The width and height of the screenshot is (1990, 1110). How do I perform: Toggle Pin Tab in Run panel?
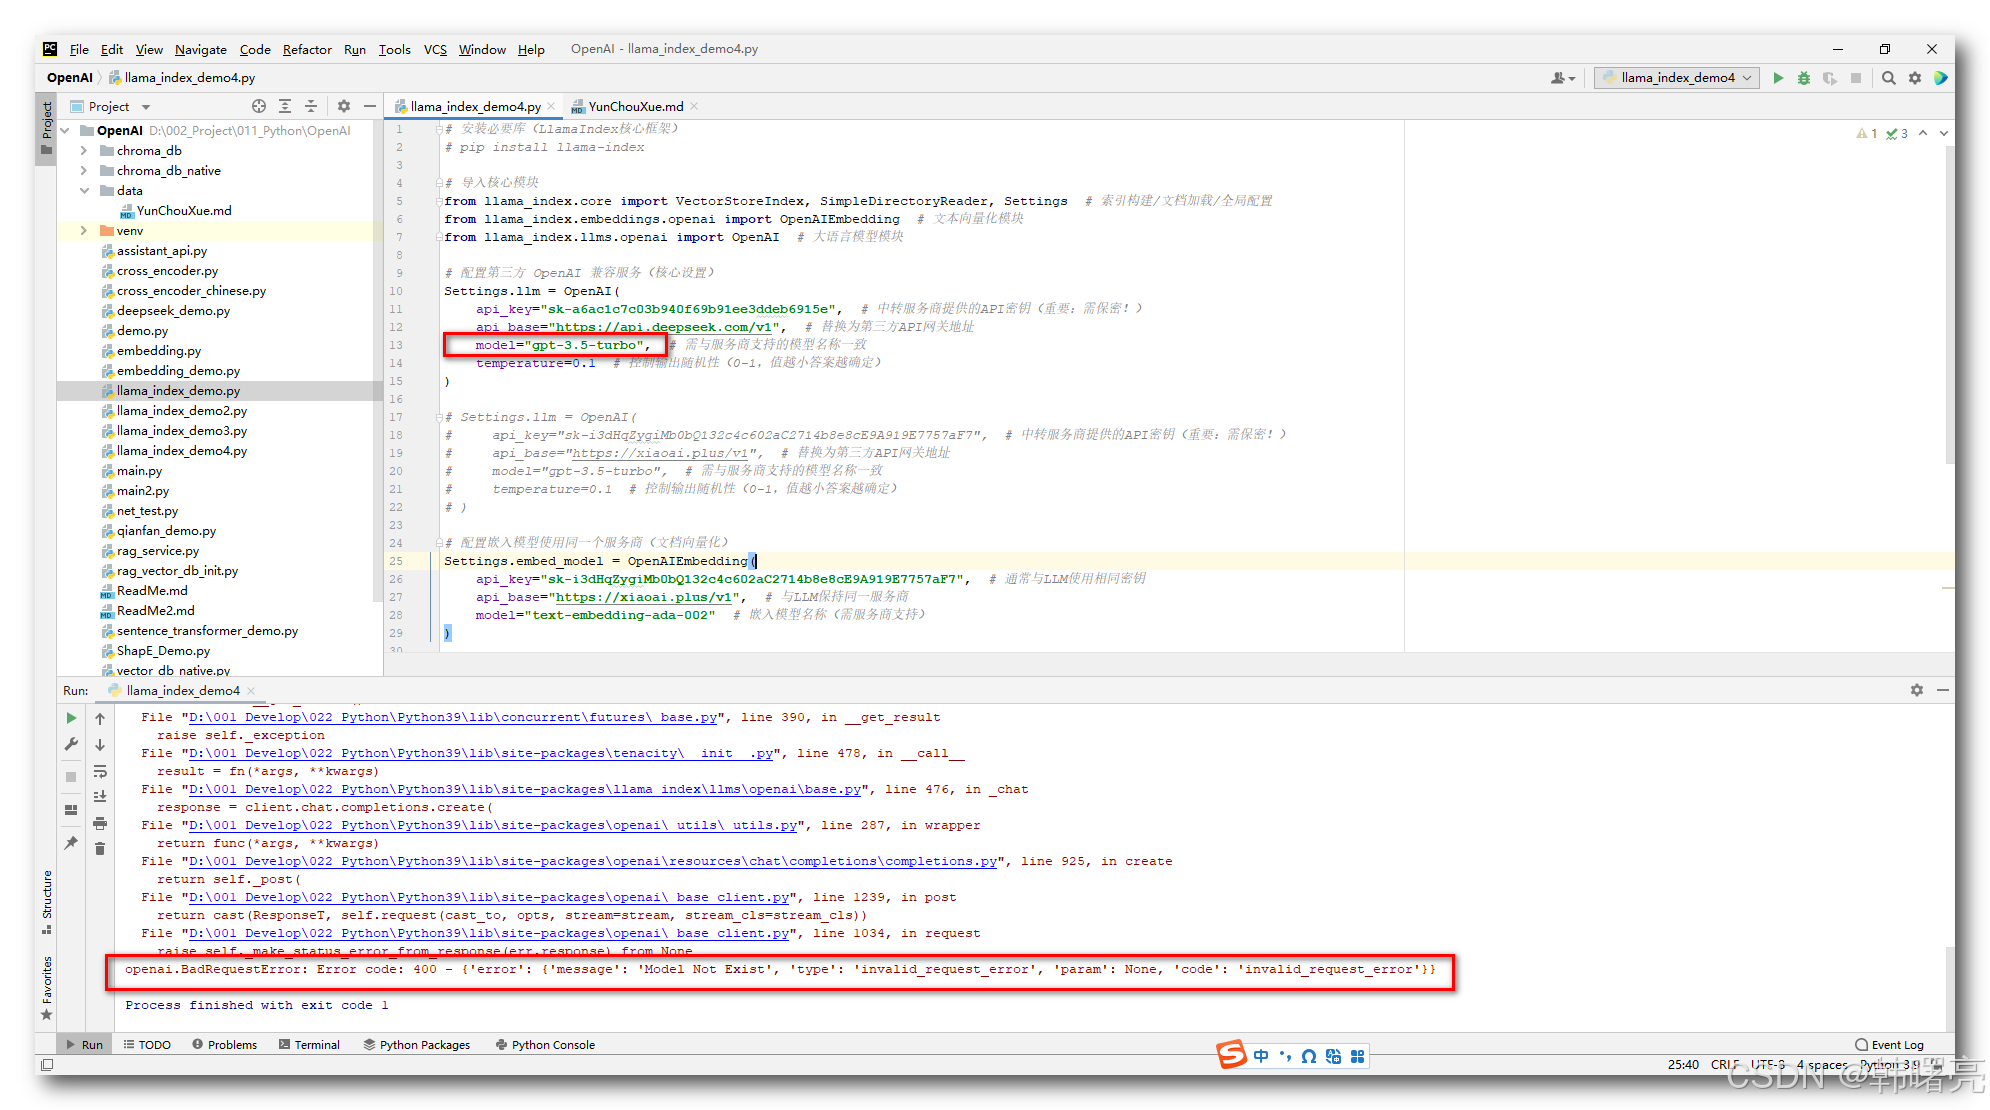[x=71, y=843]
